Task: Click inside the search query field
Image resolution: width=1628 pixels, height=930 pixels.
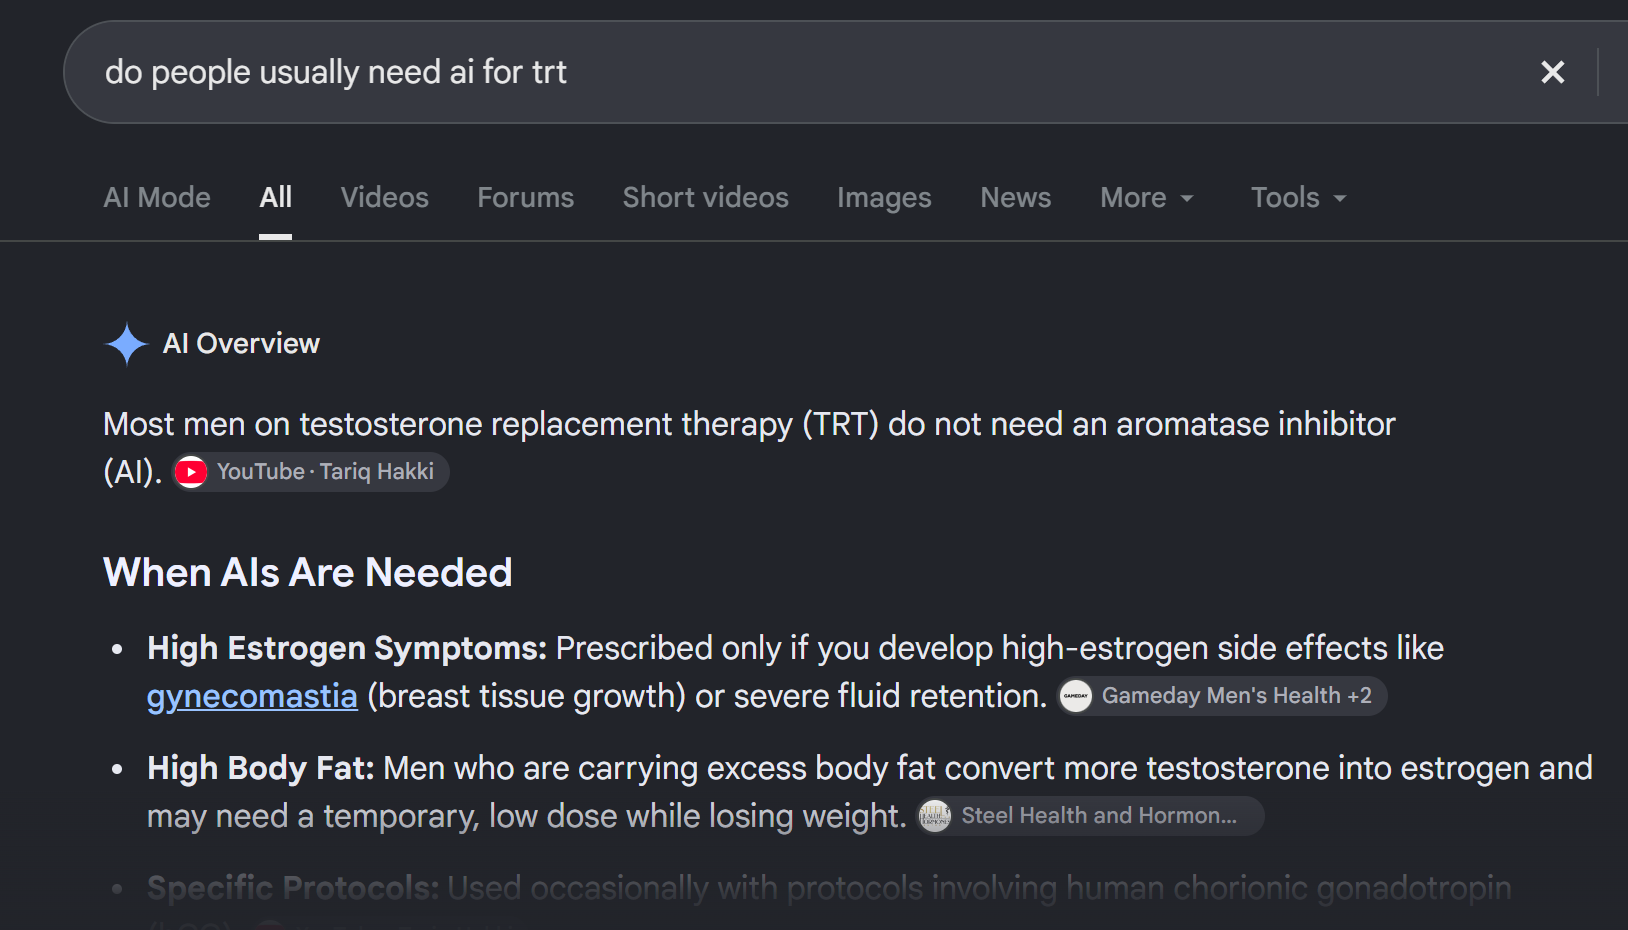Action: pyautogui.click(x=800, y=72)
